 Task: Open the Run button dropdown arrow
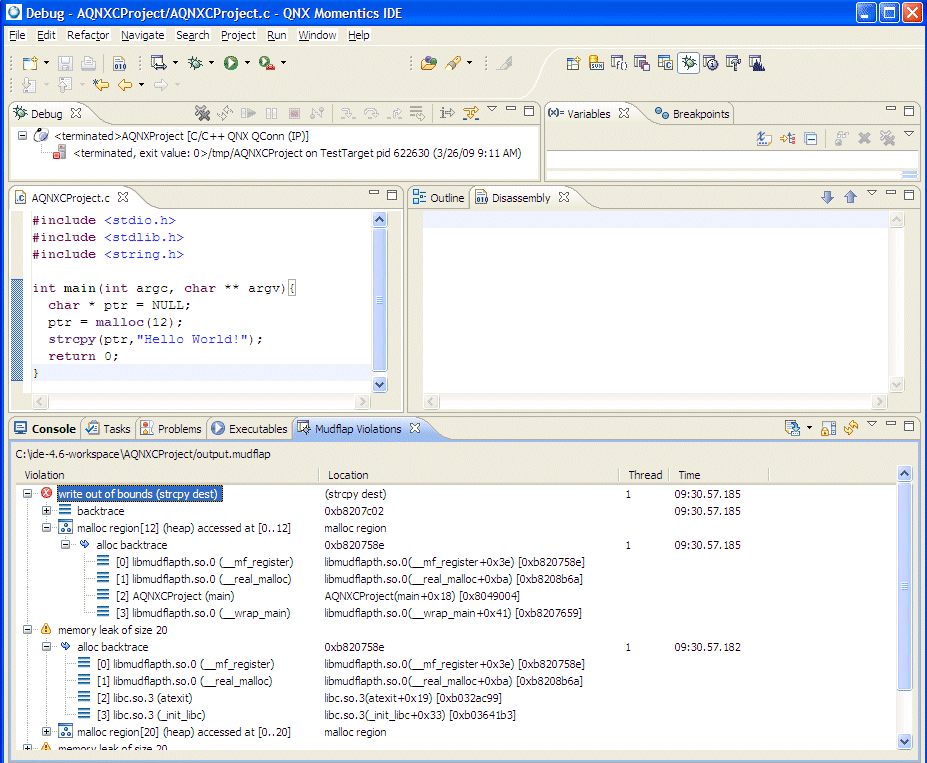[x=247, y=63]
